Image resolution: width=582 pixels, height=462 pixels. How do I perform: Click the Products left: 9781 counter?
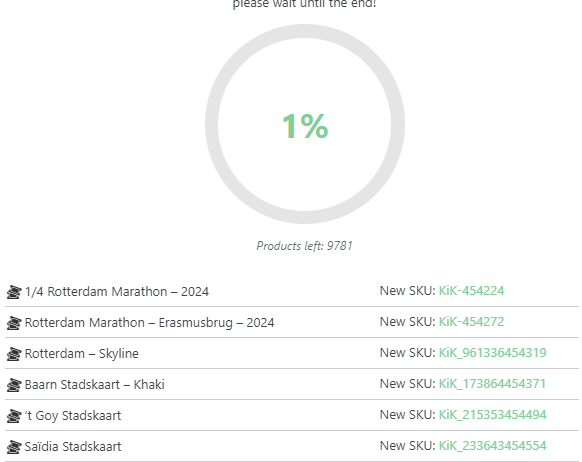click(x=304, y=246)
